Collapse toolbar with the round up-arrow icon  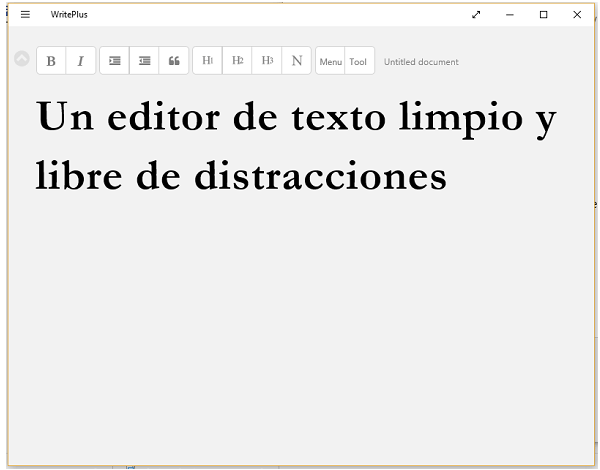tap(22, 59)
